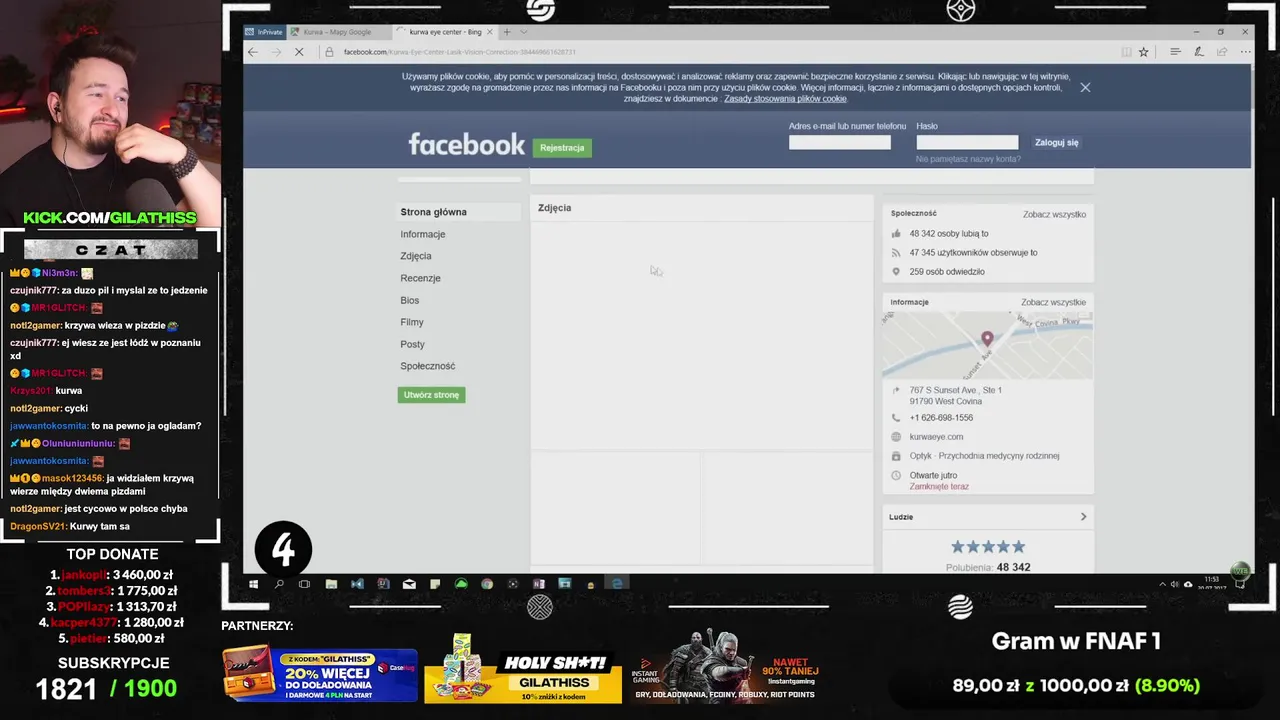Click the InPrivate badge
Screen dimensions: 1280x720
click(265, 32)
